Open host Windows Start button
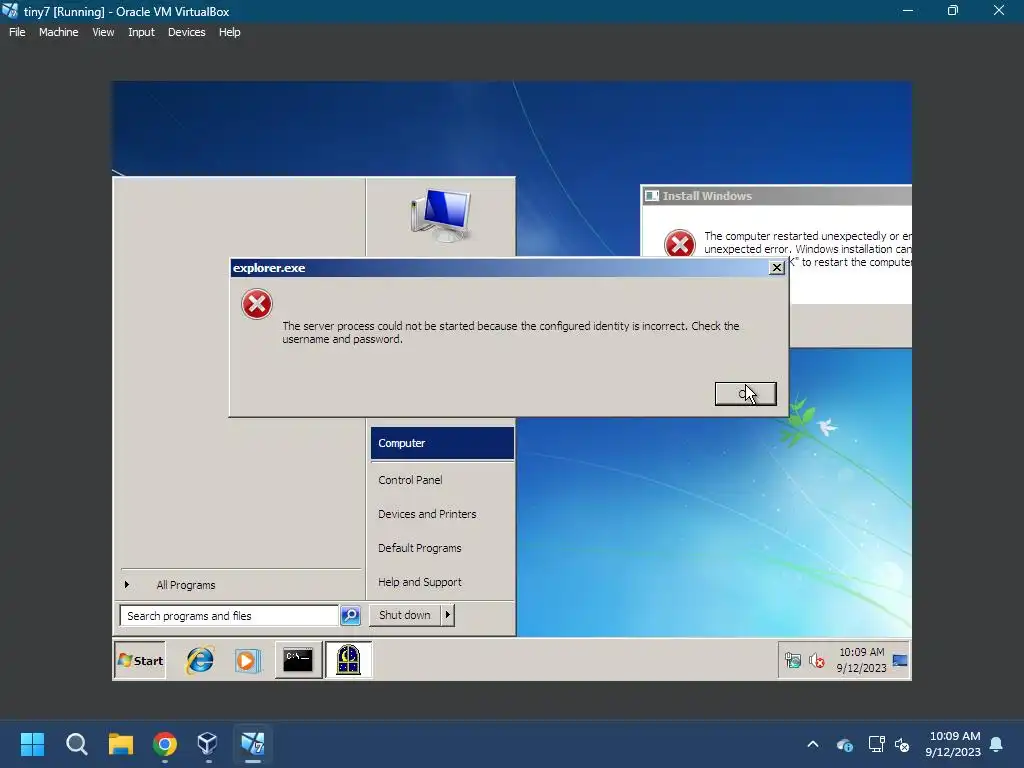This screenshot has width=1024, height=768. (x=32, y=744)
